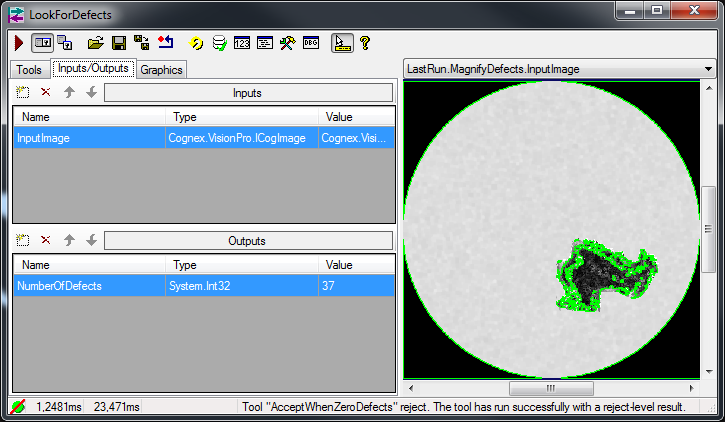The image size is (725, 422).
Task: Open LastRun.MagnifyDefects.InputImage image dropdown
Action: tap(559, 69)
